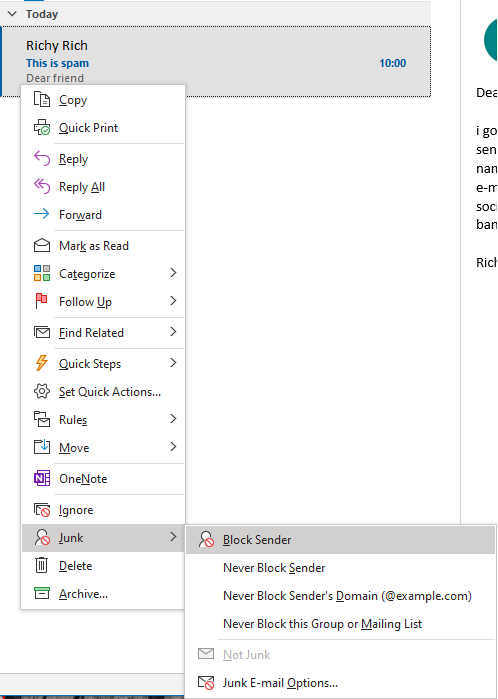Select Set Quick Actions... entry
Image resolution: width=498 pixels, height=699 pixels.
[x=103, y=391]
